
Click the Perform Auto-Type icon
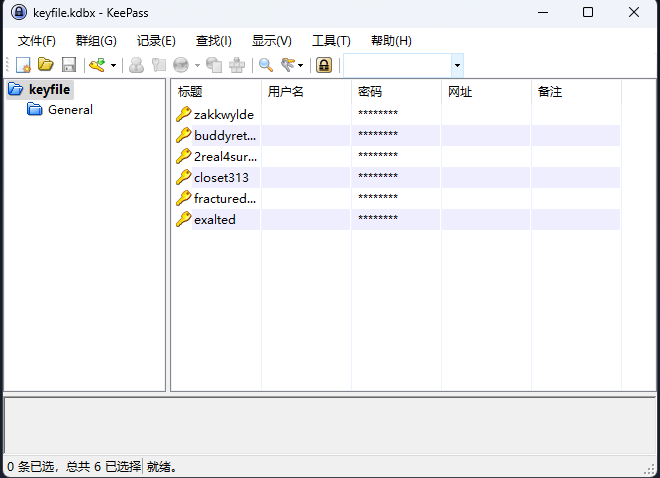(x=237, y=65)
